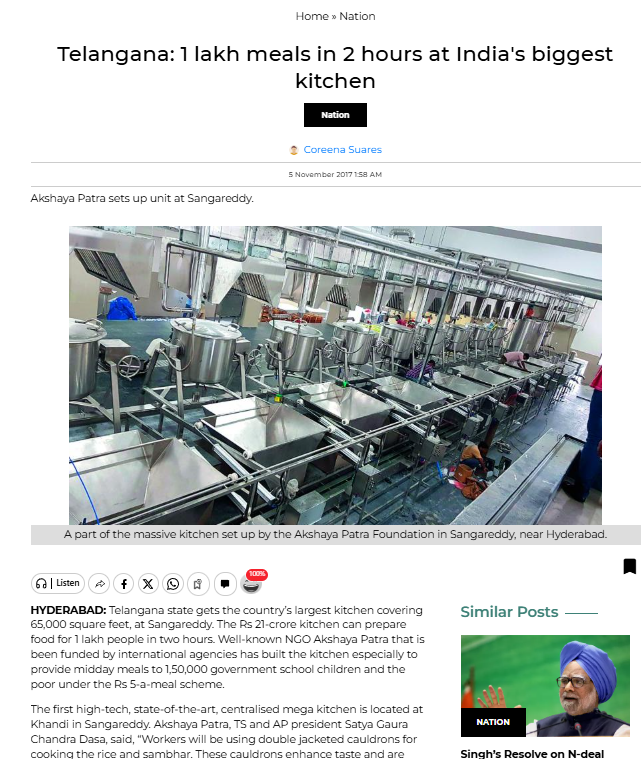
Task: Click the laughing emoji reaction icon
Action: point(251,586)
